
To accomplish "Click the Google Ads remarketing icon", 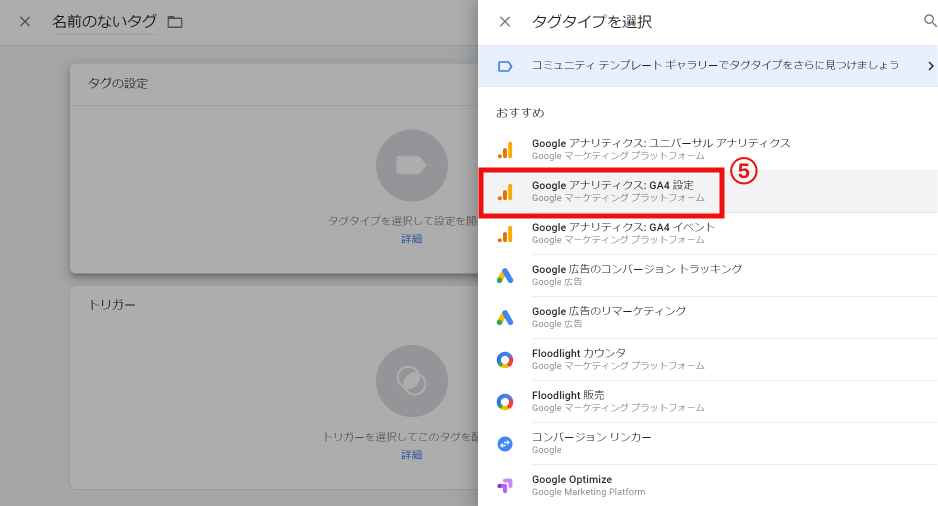I will 505,318.
